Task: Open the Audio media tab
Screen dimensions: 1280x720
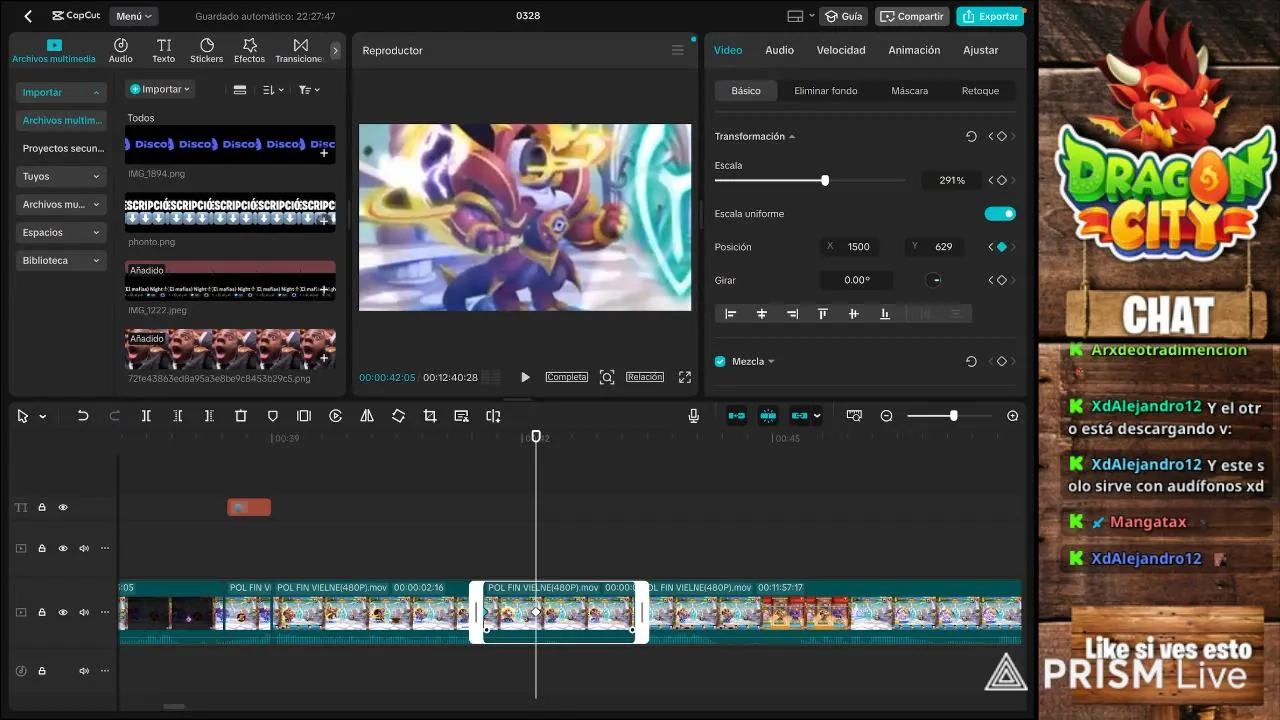Action: coord(121,50)
